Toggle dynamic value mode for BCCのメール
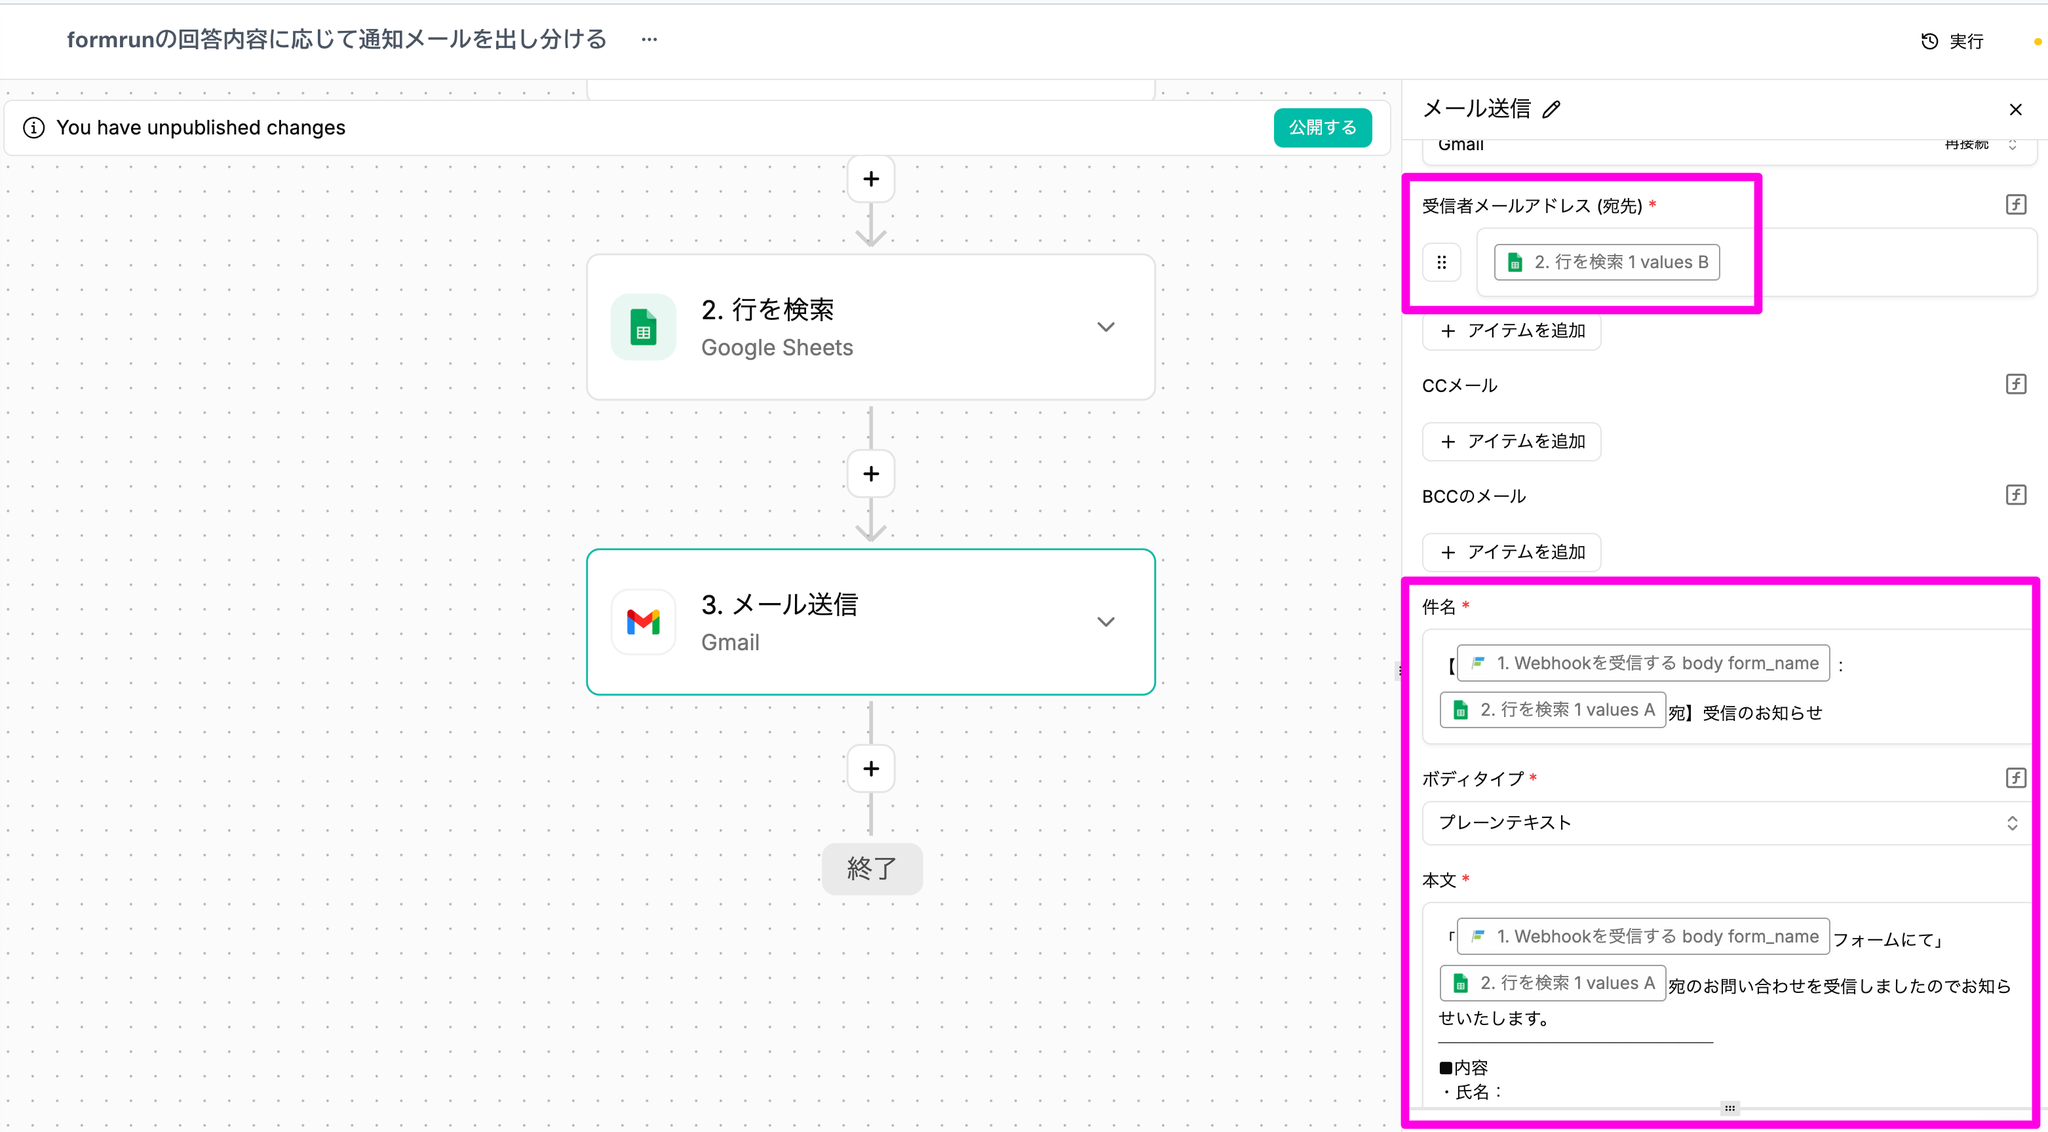2048x1132 pixels. [2015, 495]
